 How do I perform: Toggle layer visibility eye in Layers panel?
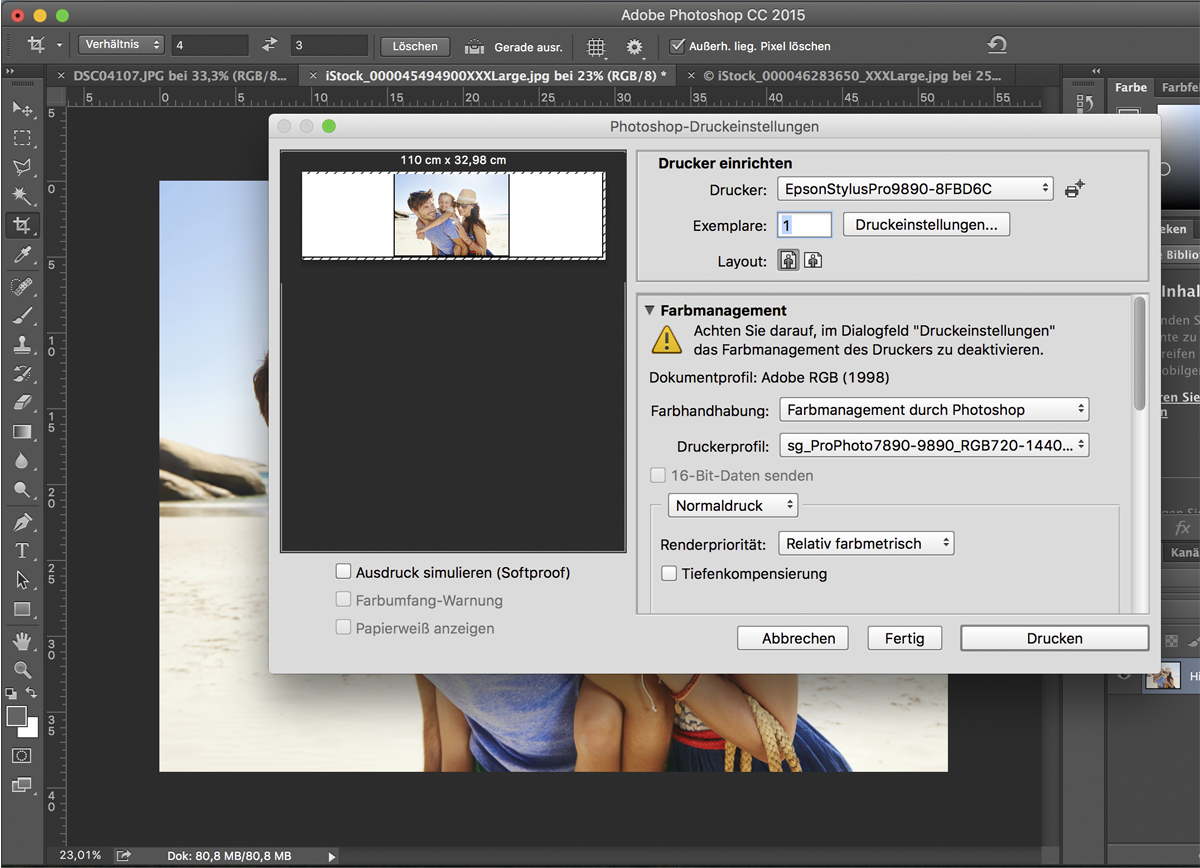1124,676
